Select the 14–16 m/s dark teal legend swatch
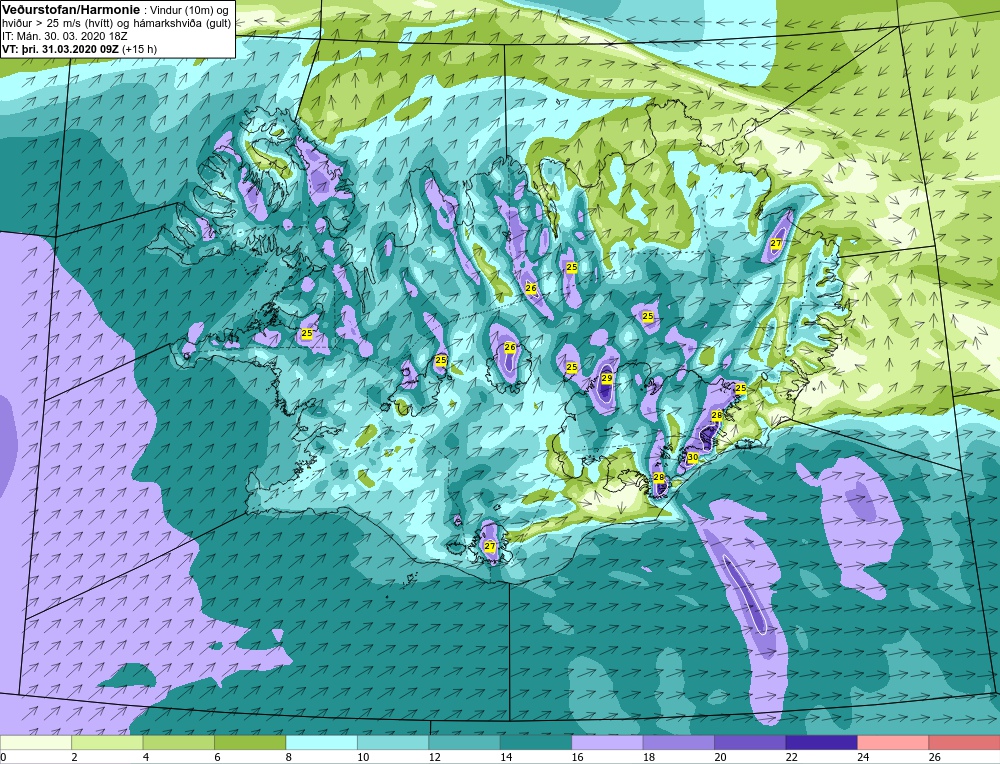Screen dimensions: 1000x764 click(x=536, y=742)
